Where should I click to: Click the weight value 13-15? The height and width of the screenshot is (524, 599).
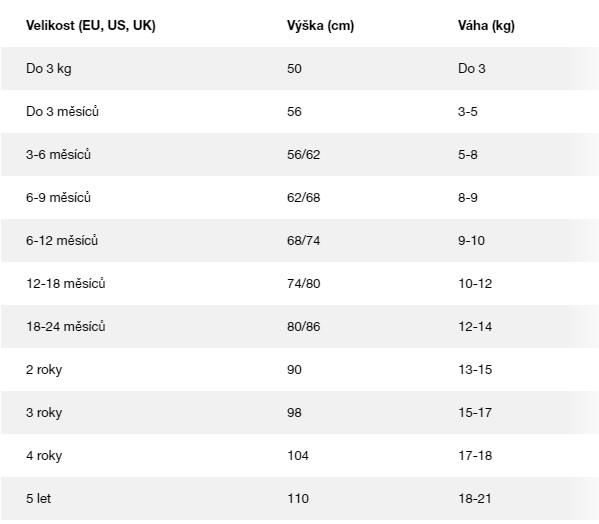pos(475,369)
